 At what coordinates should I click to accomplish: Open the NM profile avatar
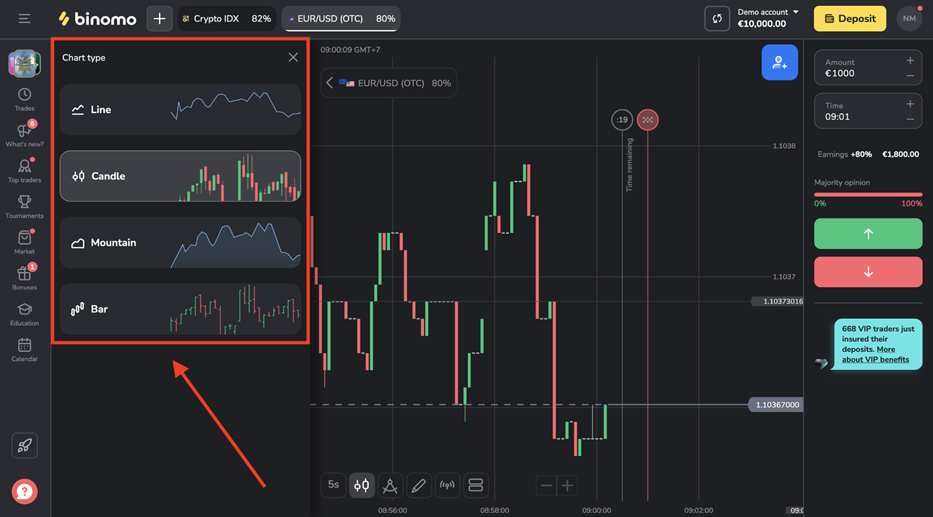[x=909, y=18]
